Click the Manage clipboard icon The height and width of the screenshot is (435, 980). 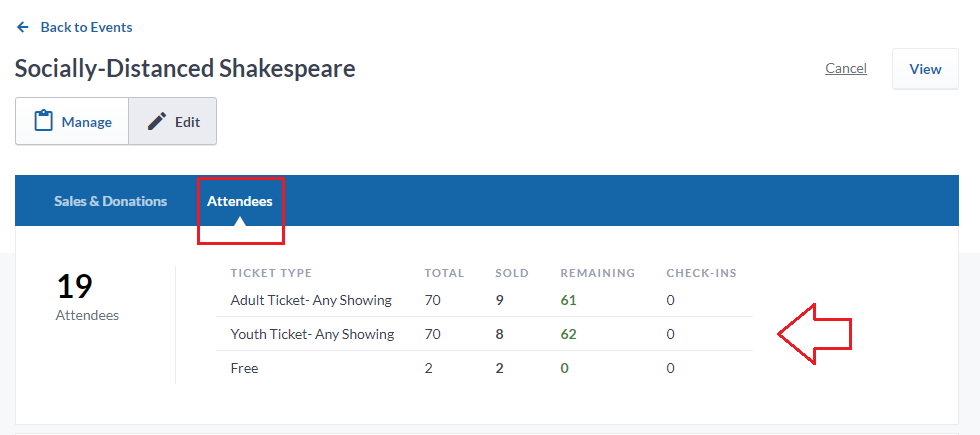43,121
